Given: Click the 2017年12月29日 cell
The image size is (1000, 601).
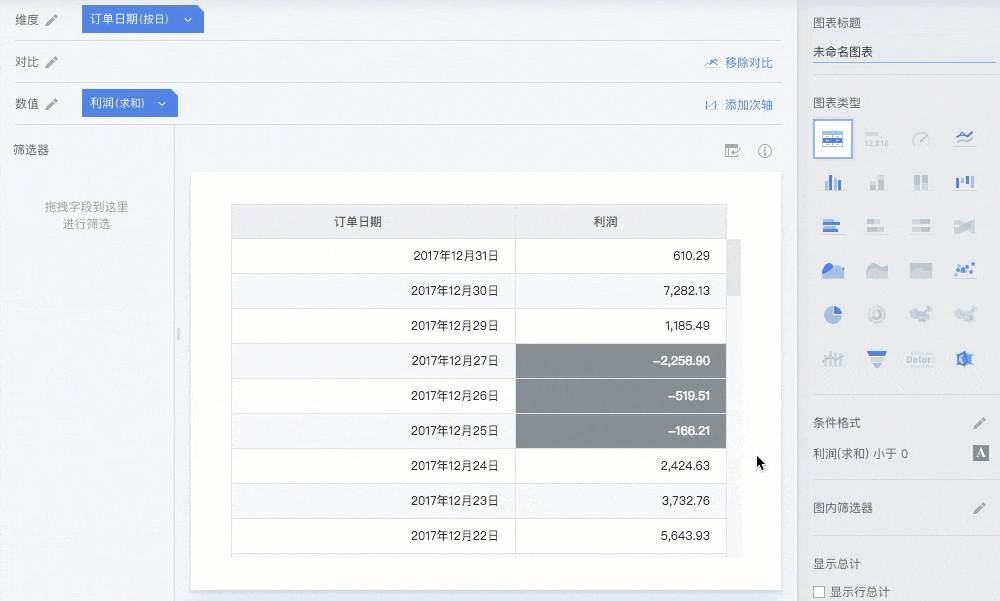Looking at the screenshot, I should pyautogui.click(x=373, y=326).
